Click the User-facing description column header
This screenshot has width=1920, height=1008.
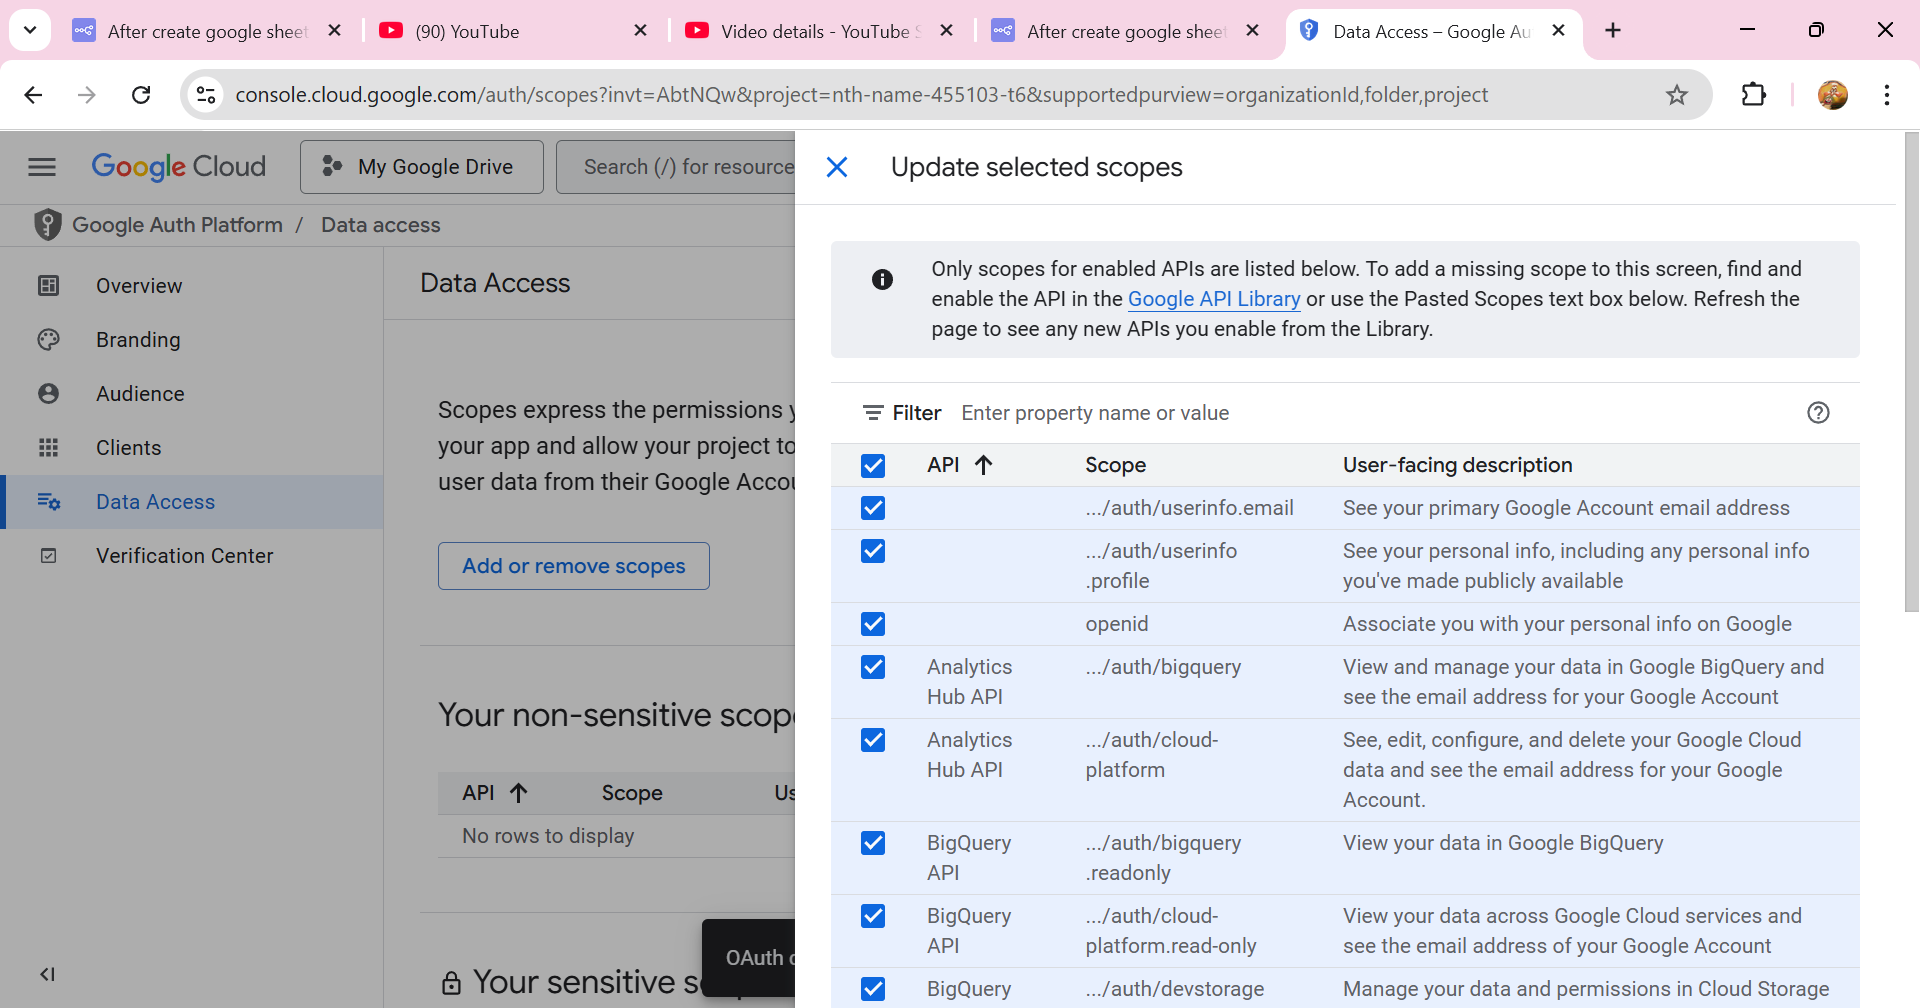coord(1457,465)
